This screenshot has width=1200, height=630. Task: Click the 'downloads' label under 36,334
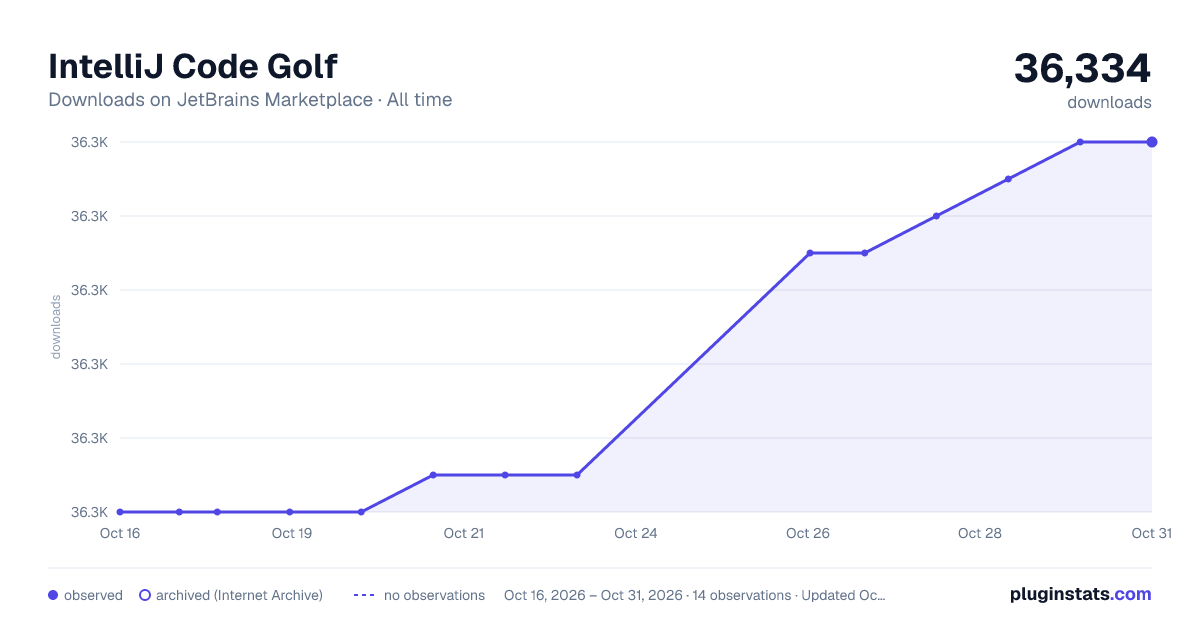click(x=1109, y=102)
